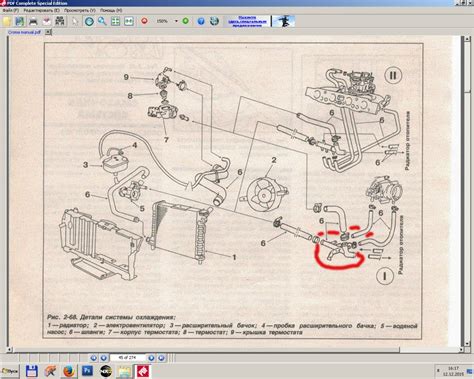This screenshot has width=474, height=379.
Task: Print the document using printer icon
Action: coord(33,22)
